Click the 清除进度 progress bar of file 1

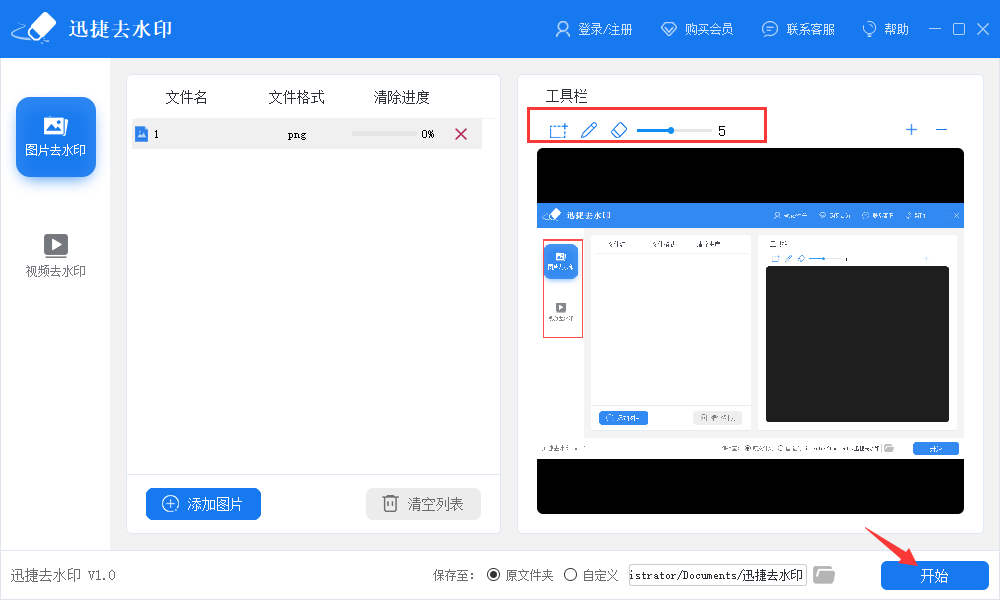point(384,134)
